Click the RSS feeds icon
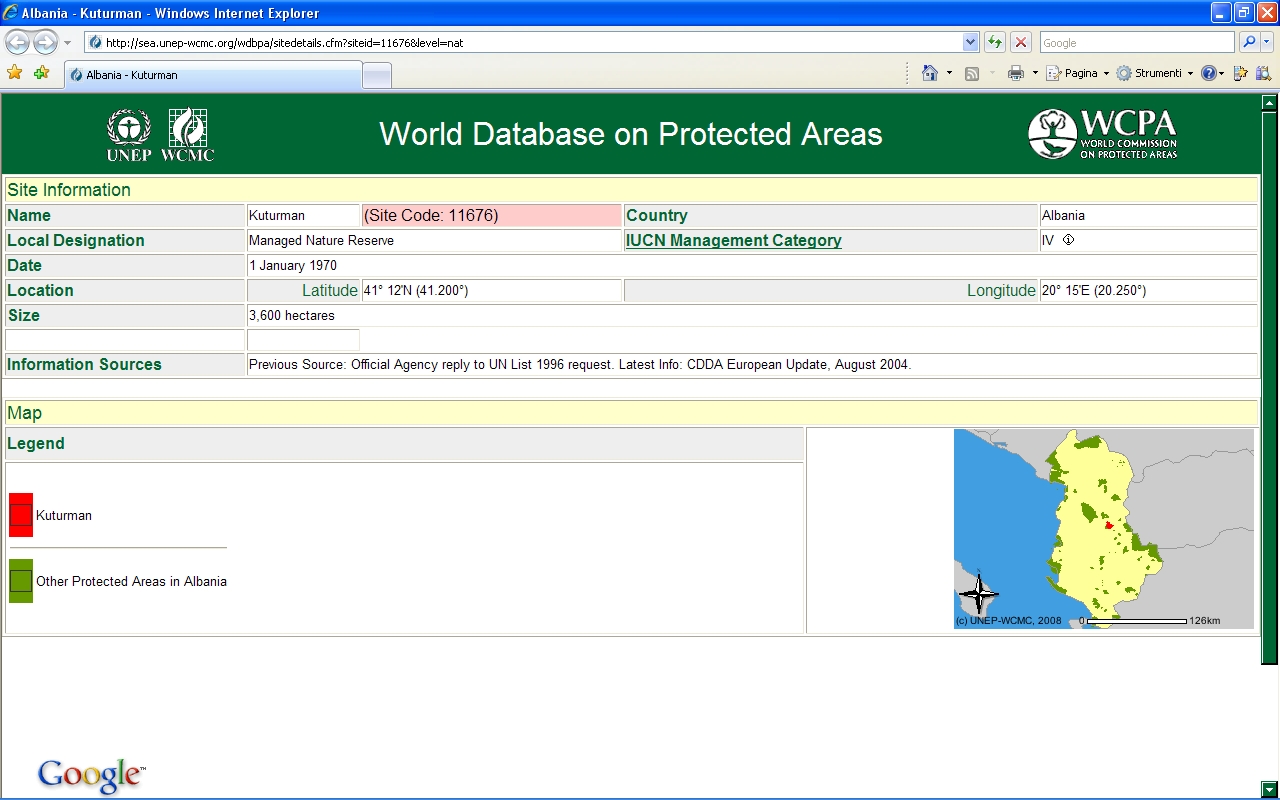This screenshot has height=800, width=1280. (x=971, y=73)
